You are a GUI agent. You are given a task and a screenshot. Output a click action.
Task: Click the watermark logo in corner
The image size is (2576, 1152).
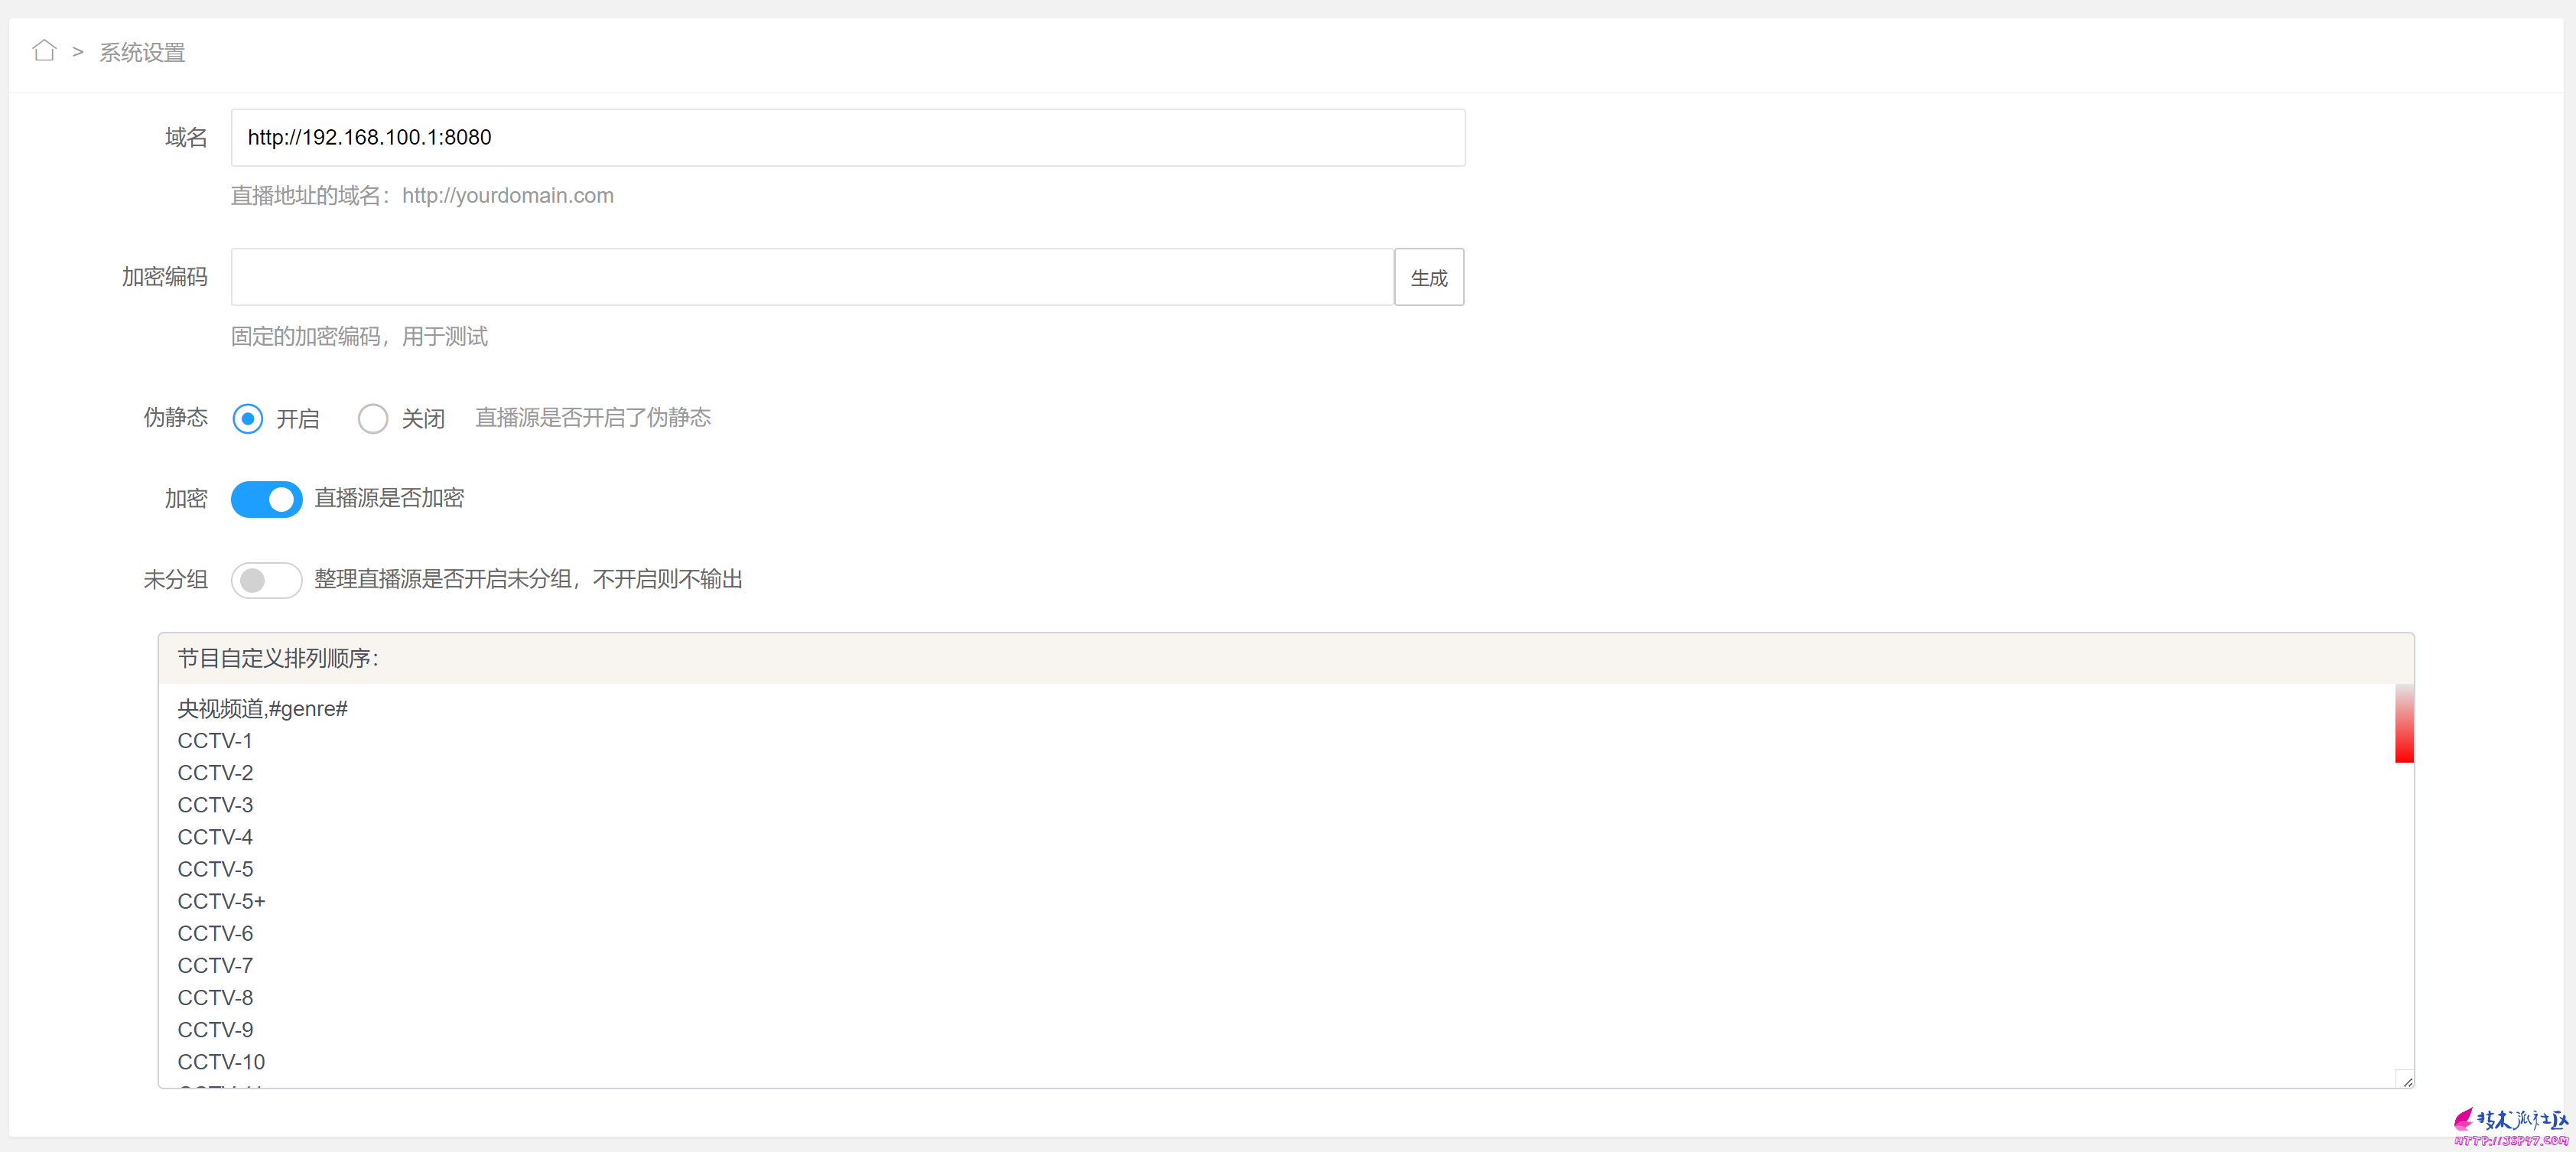(2510, 1126)
